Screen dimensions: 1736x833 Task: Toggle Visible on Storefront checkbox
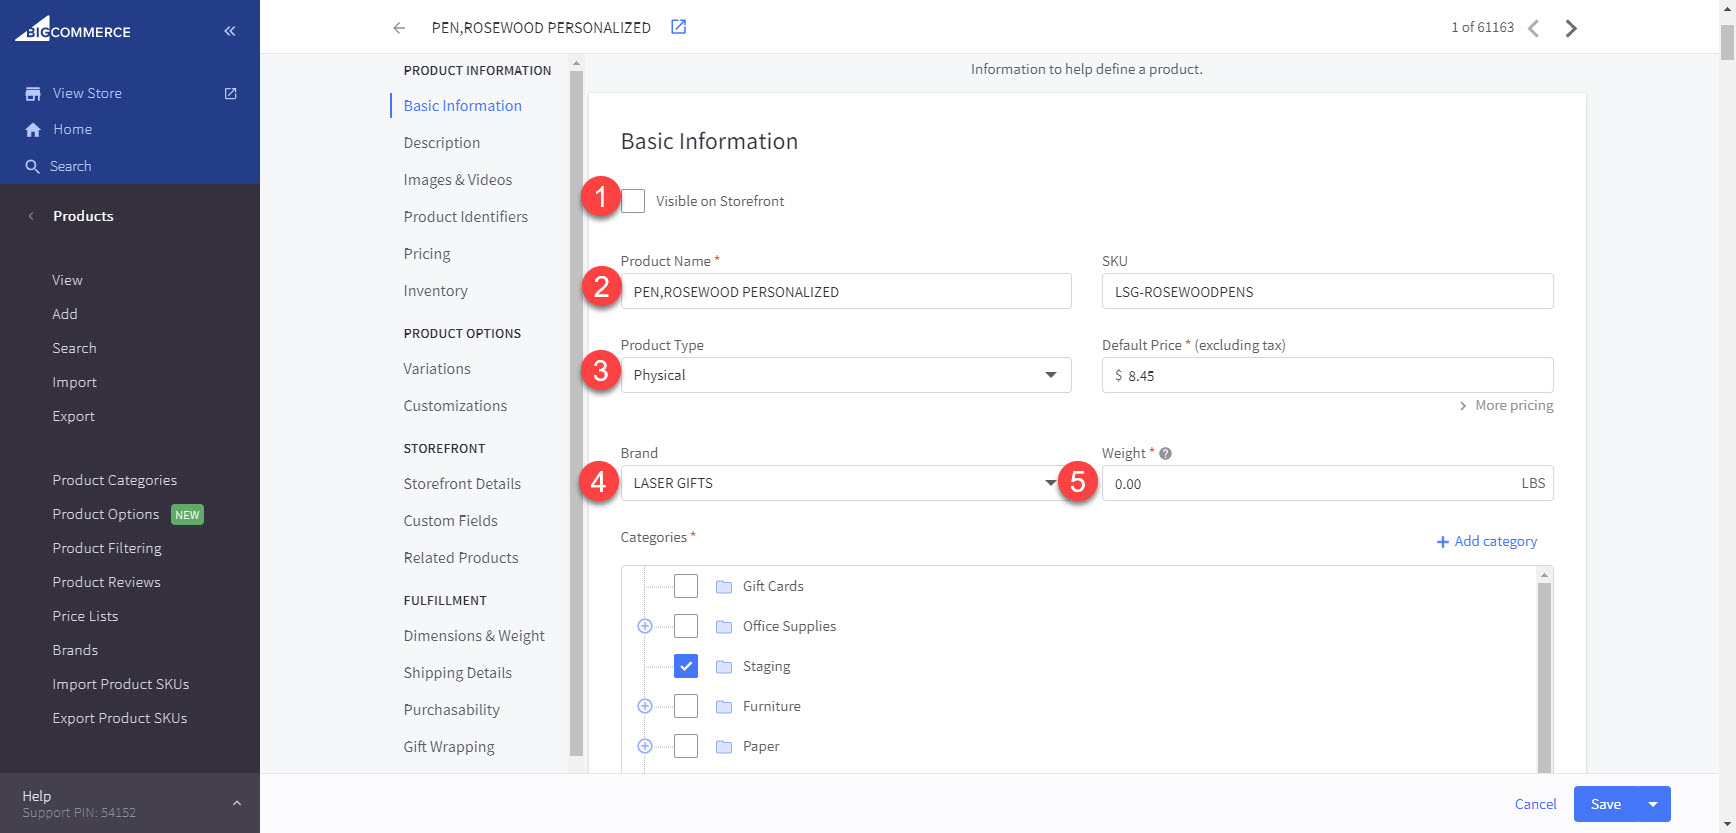point(633,201)
